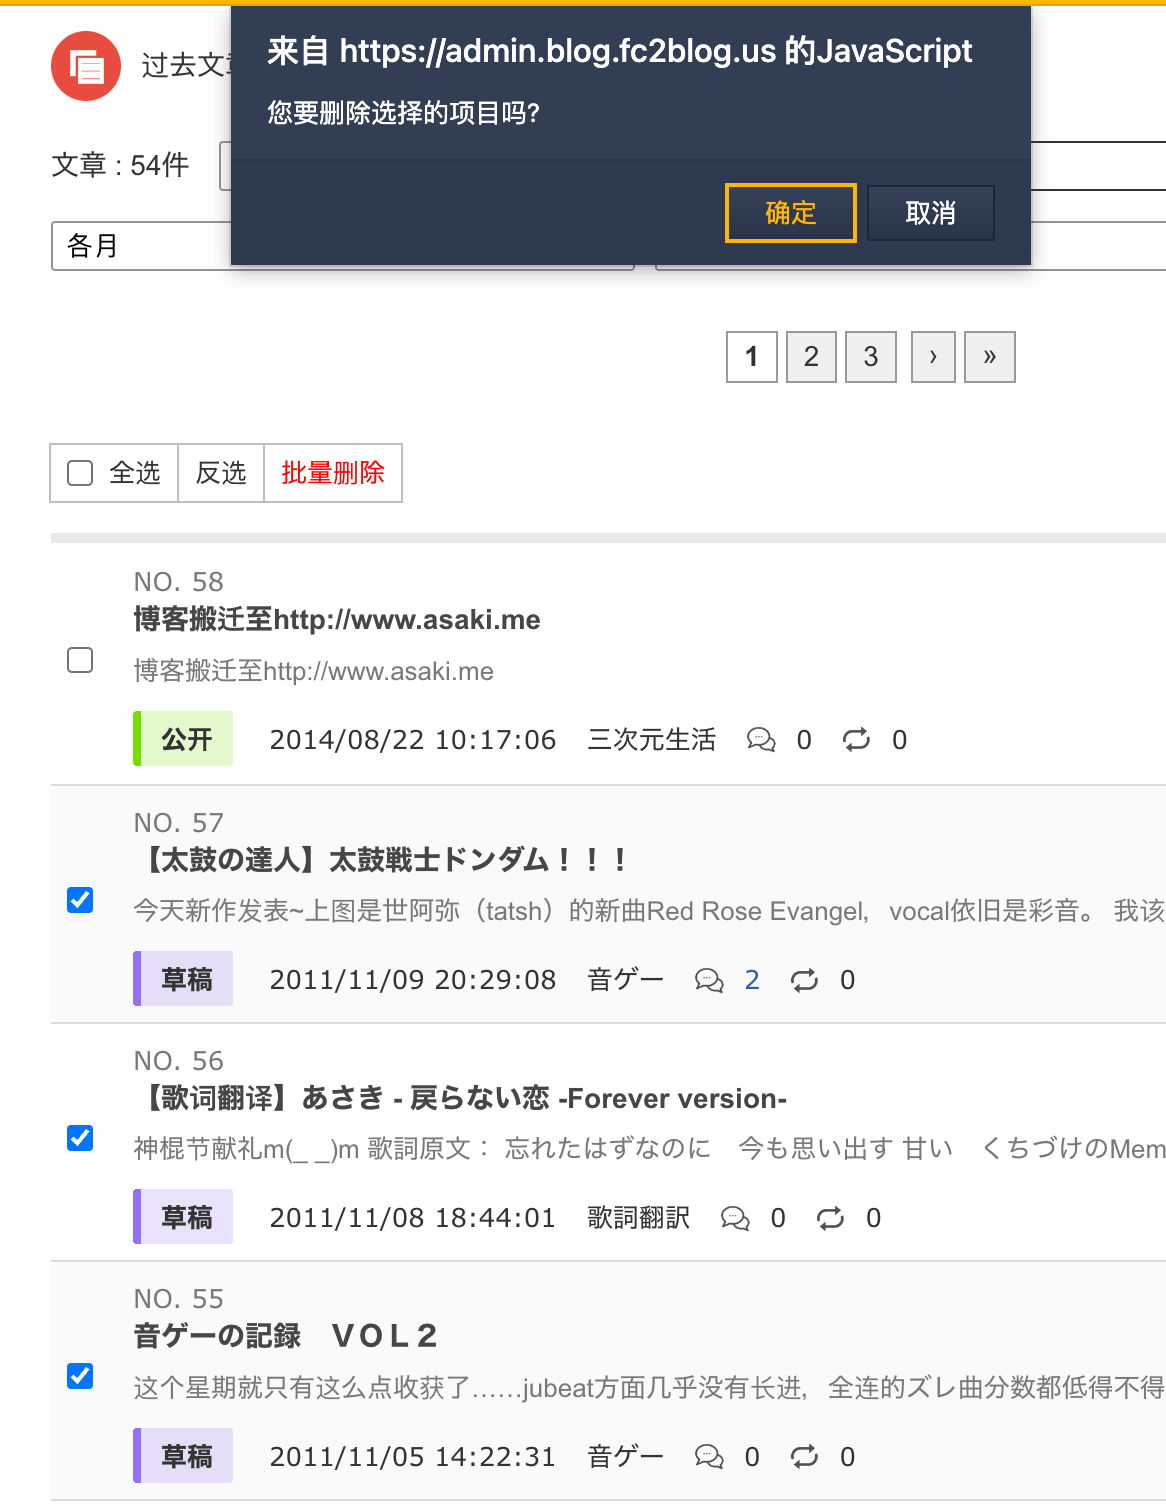
Task: Click comment icon on post NO. 58
Action: [x=761, y=740]
